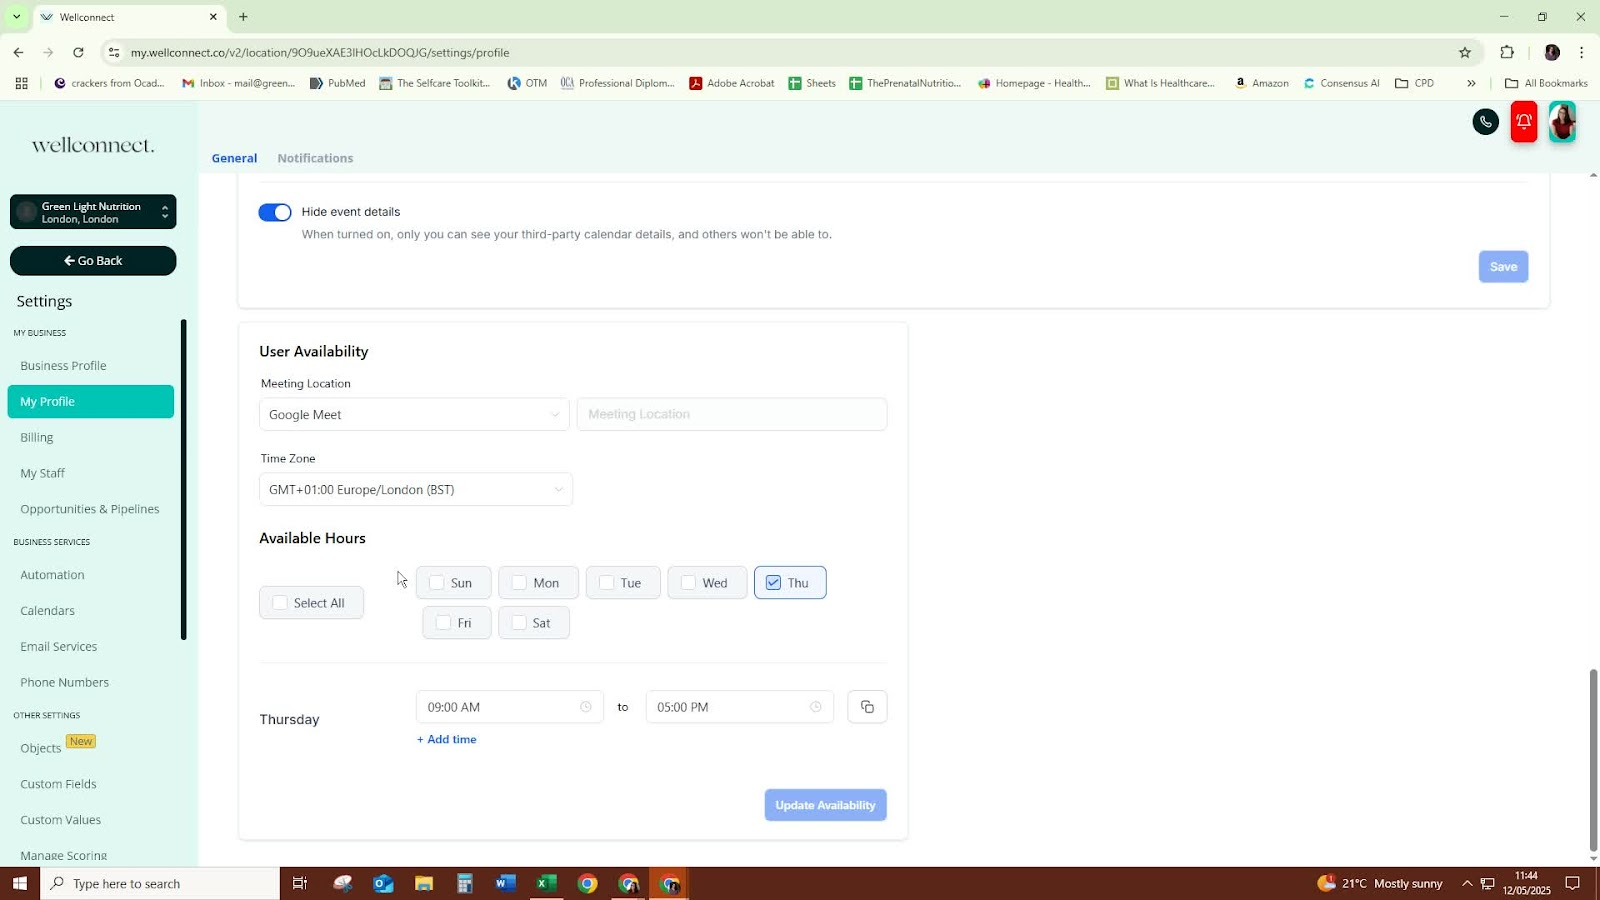Click the Go Back button
This screenshot has height=900, width=1600.
pyautogui.click(x=93, y=261)
